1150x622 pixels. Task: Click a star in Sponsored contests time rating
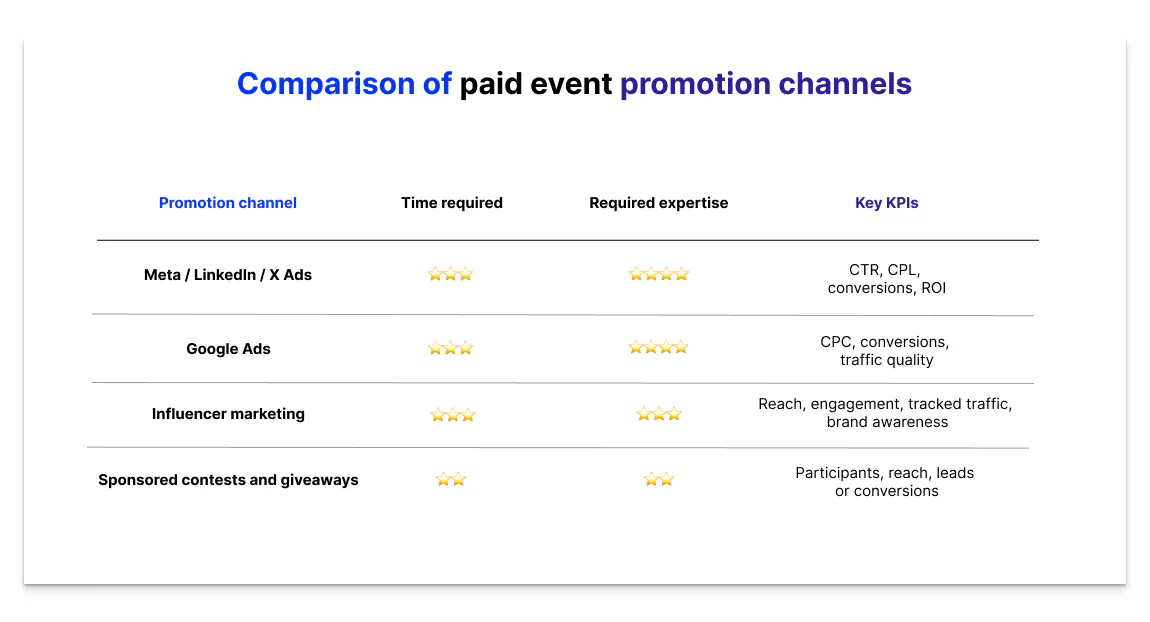click(x=450, y=478)
